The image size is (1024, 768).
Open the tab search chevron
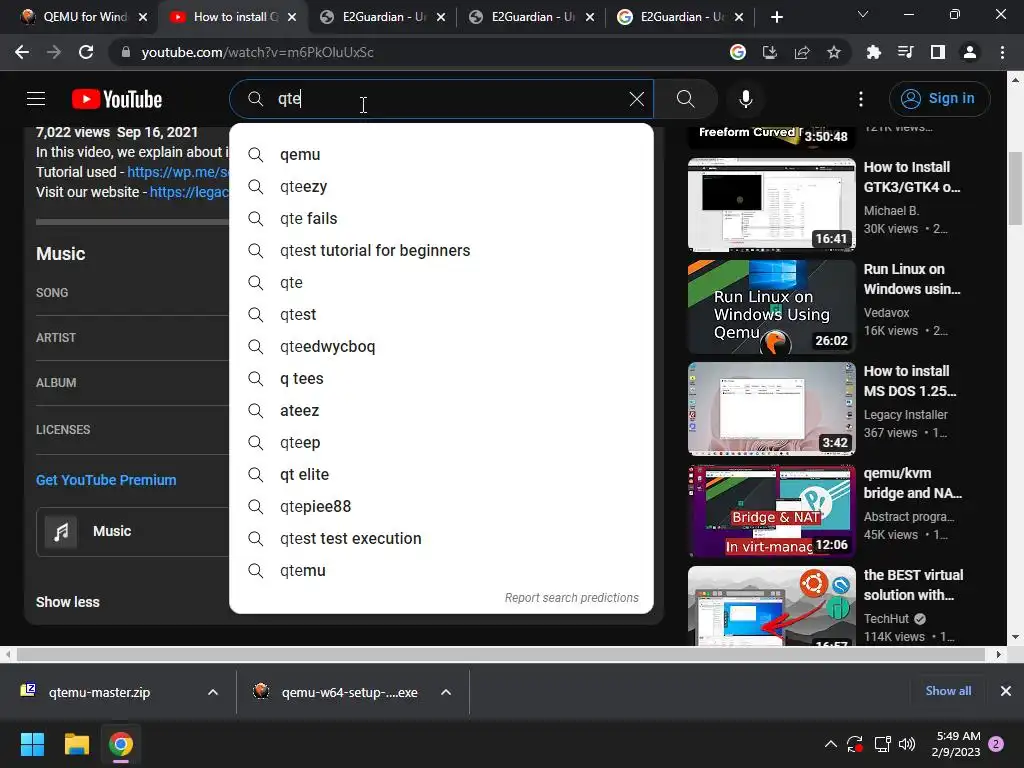pyautogui.click(x=863, y=14)
